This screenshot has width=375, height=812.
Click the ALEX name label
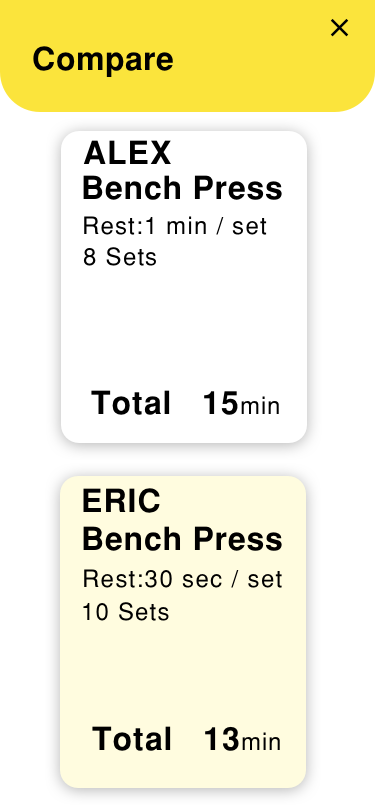click(x=127, y=153)
